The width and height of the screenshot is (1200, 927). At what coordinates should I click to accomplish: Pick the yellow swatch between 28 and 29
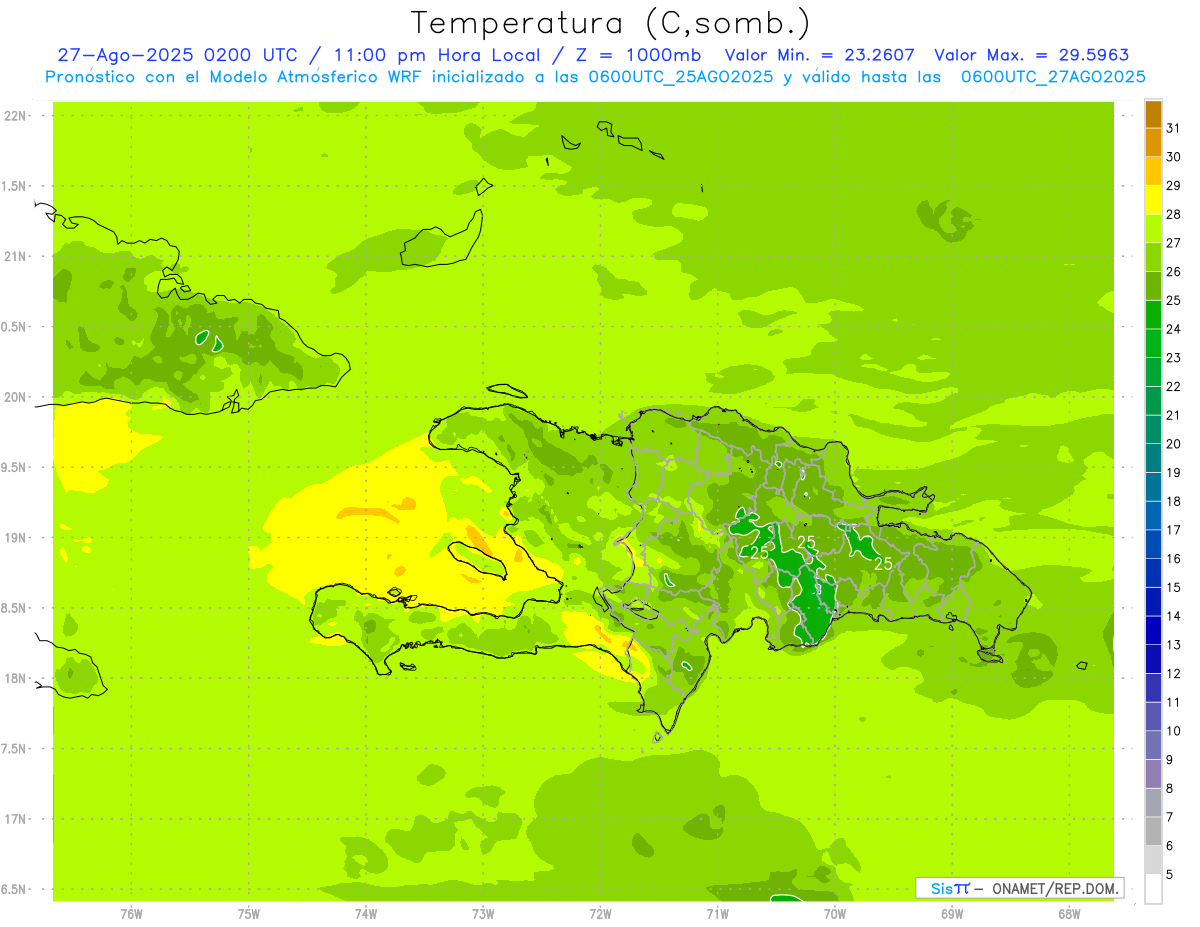[x=1153, y=200]
